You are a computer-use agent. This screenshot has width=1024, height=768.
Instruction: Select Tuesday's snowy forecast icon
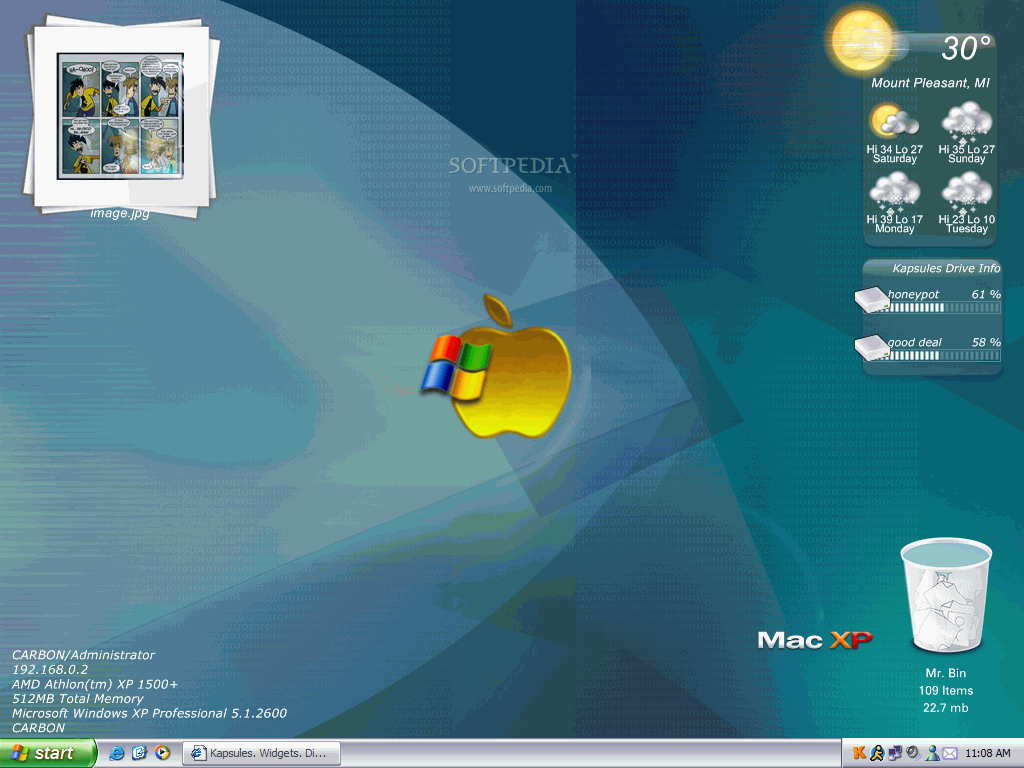click(967, 191)
